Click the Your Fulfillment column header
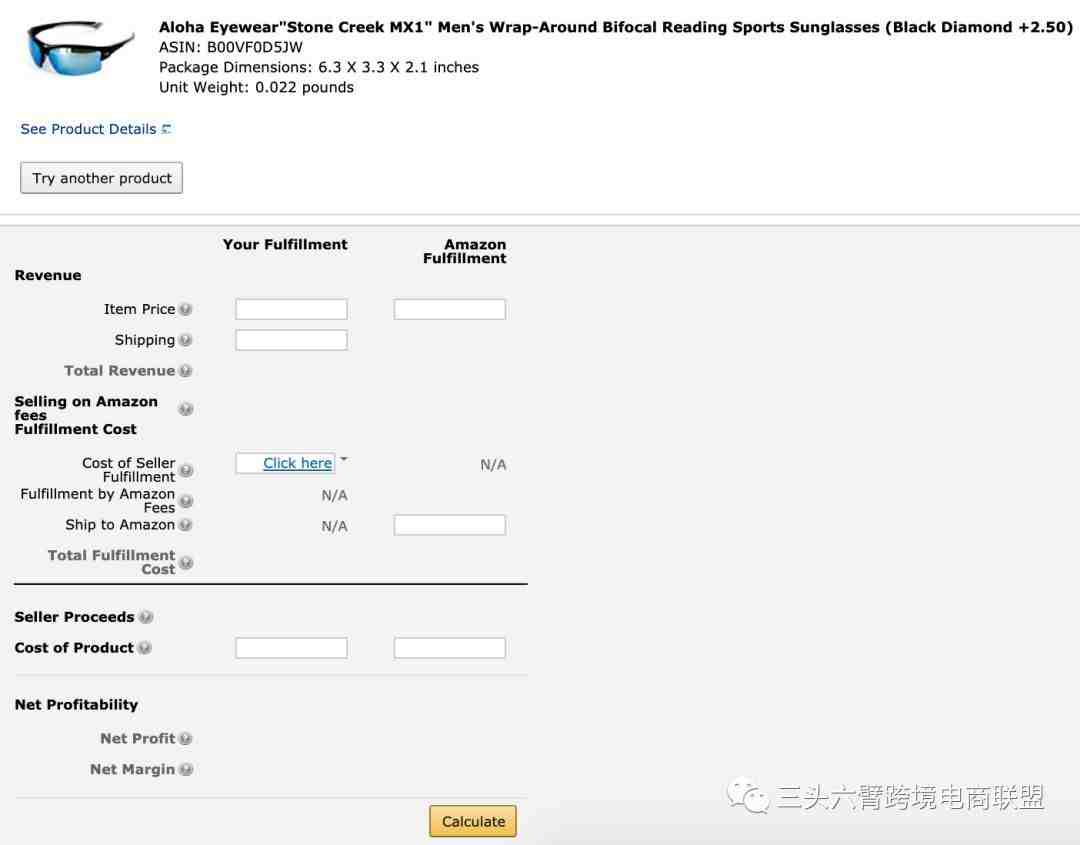Screen dimensions: 1080x845 tap(285, 244)
